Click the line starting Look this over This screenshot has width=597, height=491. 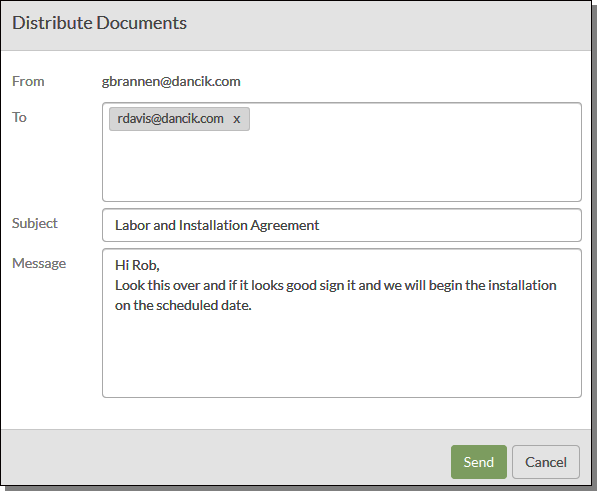click(x=335, y=285)
